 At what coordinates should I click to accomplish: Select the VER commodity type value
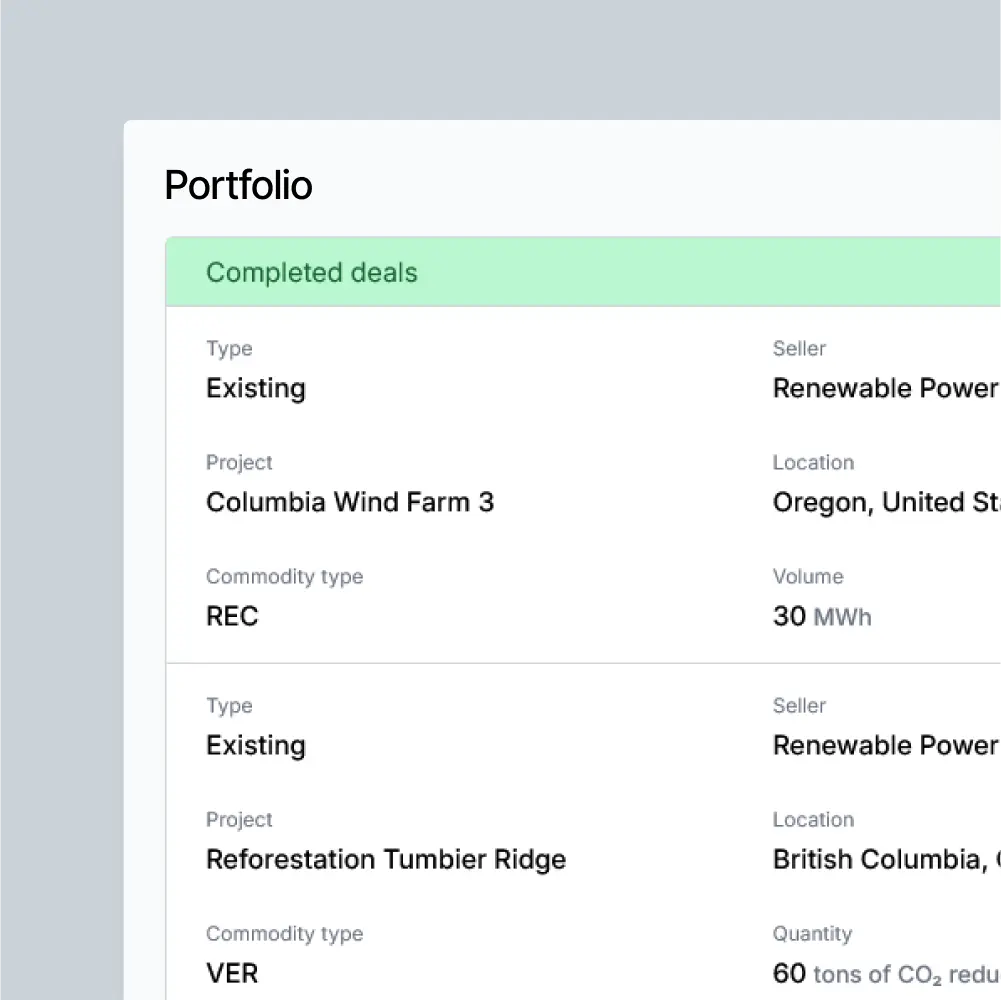(x=232, y=973)
